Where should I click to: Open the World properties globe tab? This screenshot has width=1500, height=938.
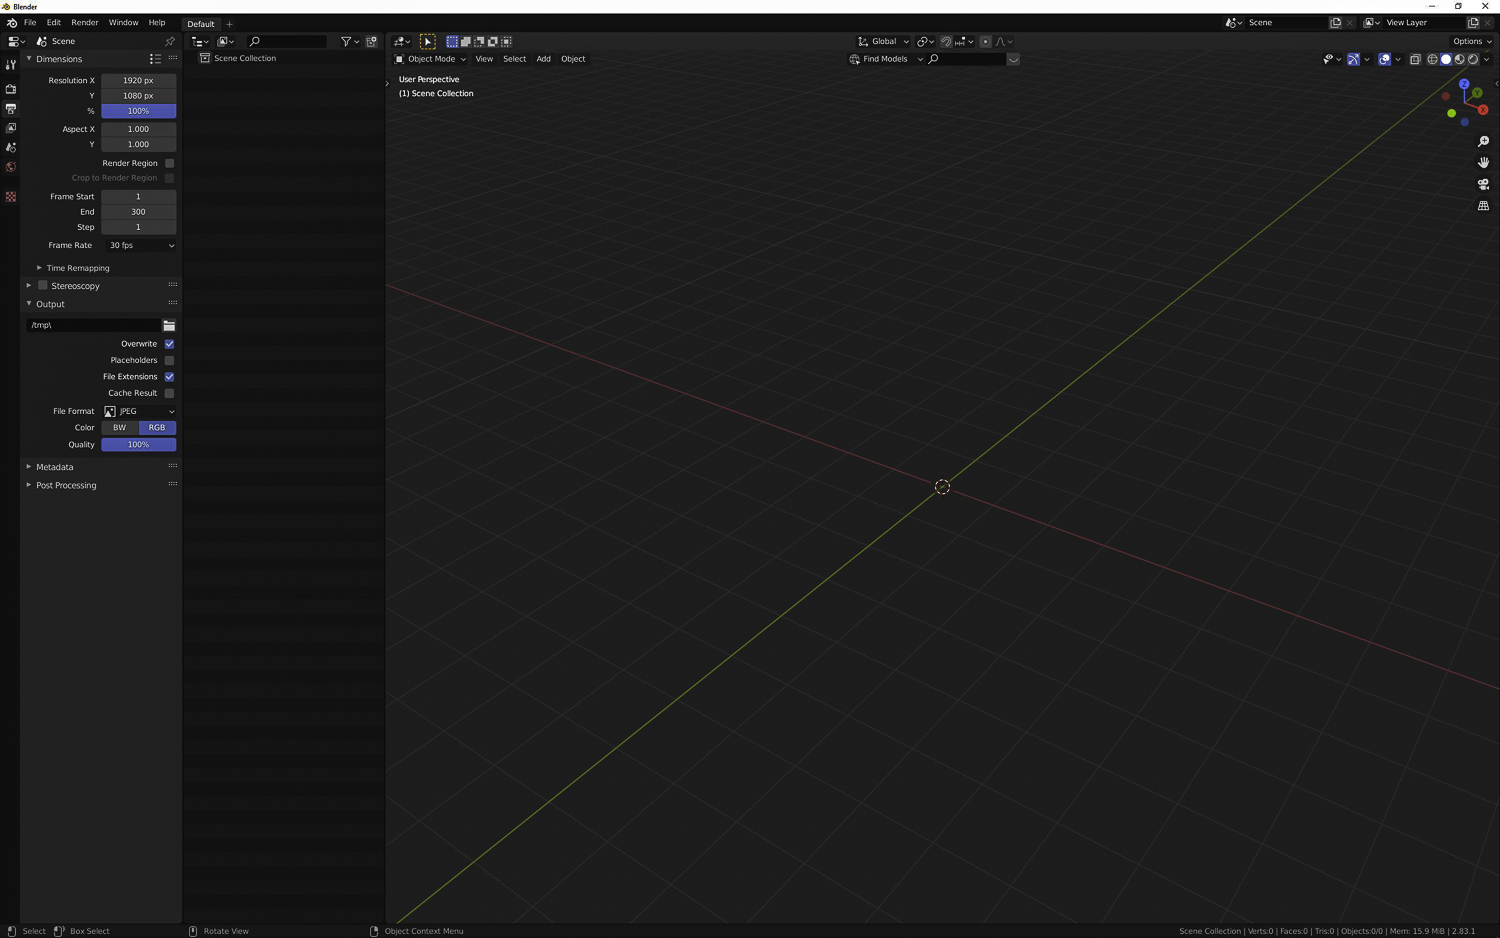(x=10, y=167)
